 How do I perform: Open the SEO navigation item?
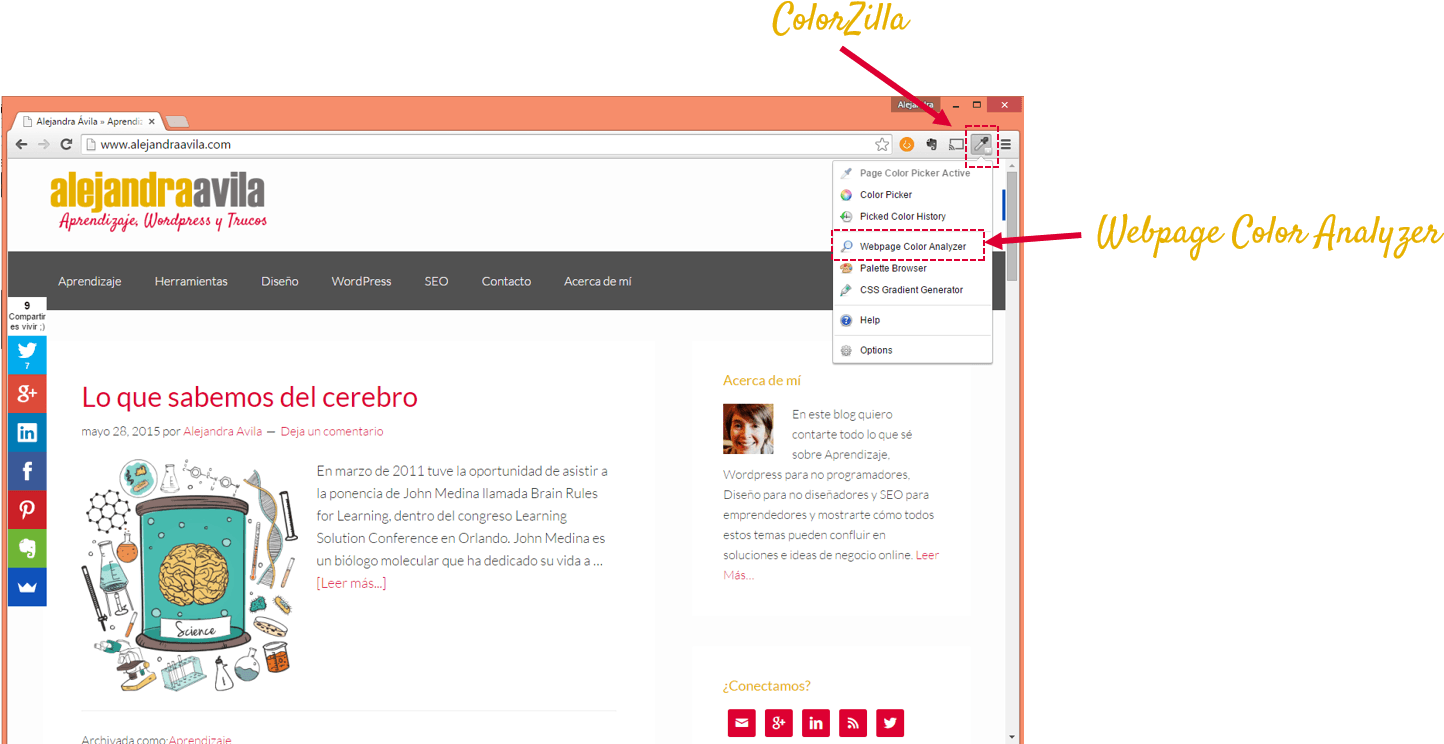coord(436,281)
